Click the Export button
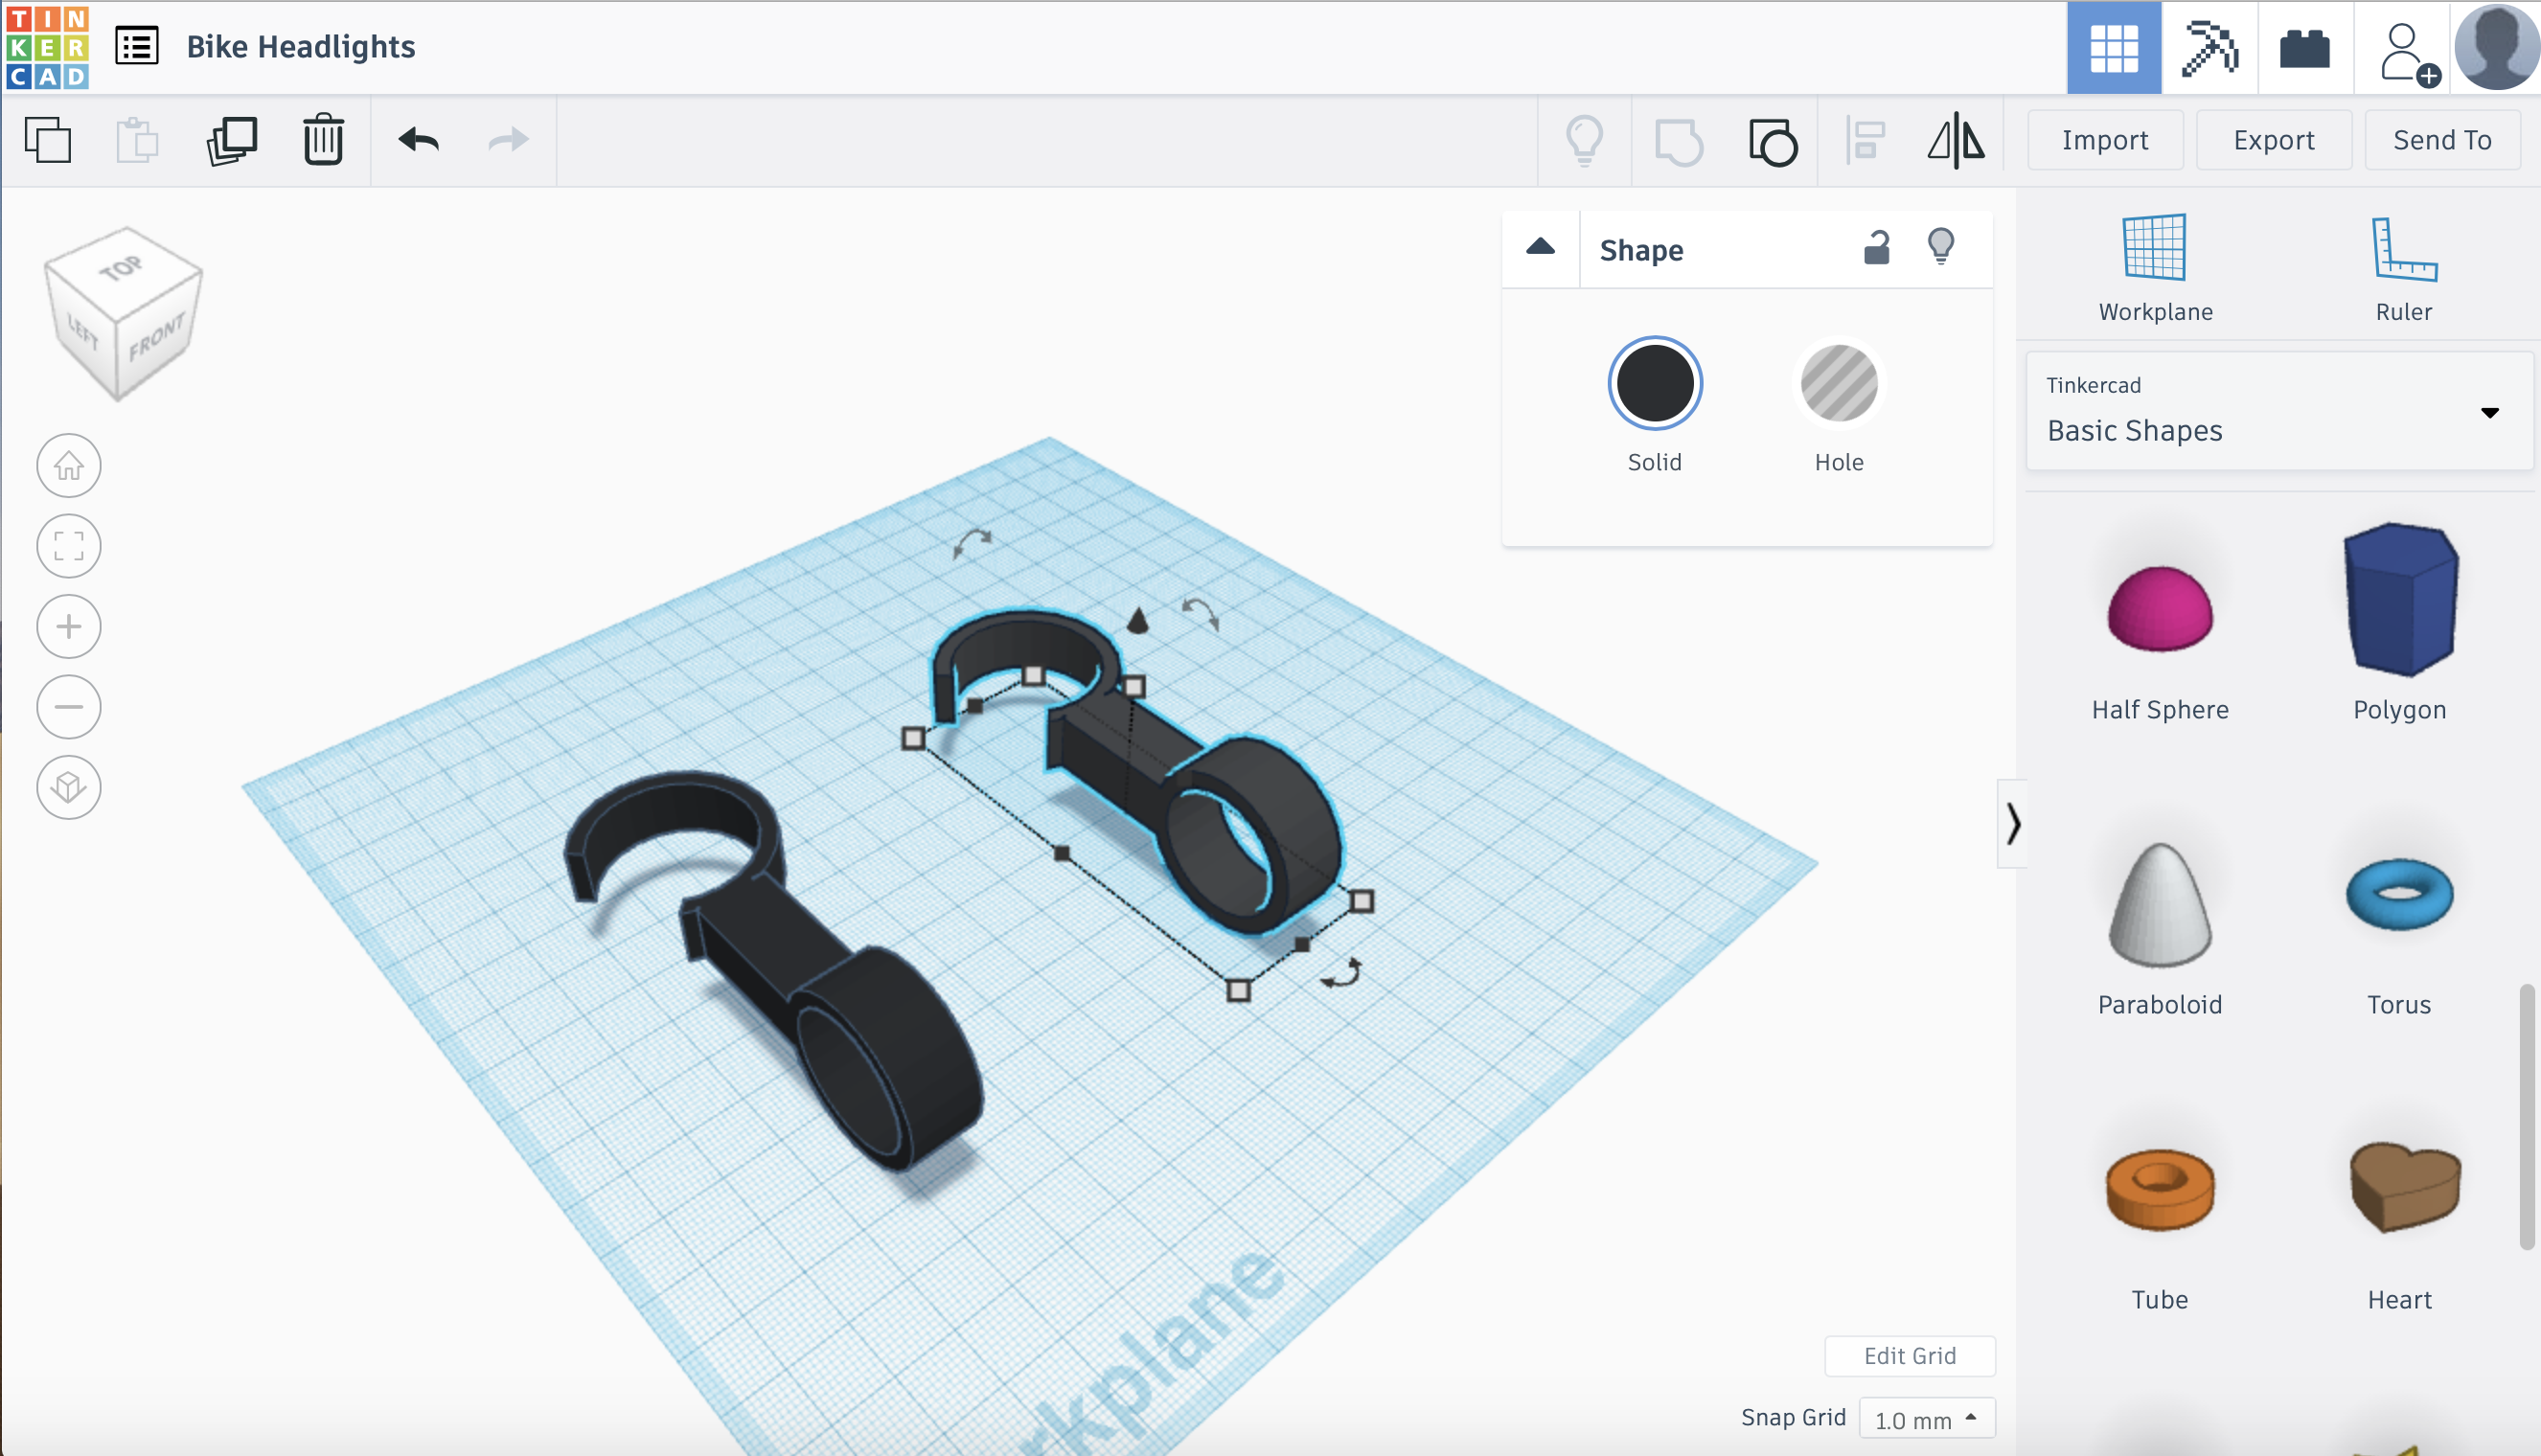Screen dimensions: 2541x1456 (x=2273, y=140)
